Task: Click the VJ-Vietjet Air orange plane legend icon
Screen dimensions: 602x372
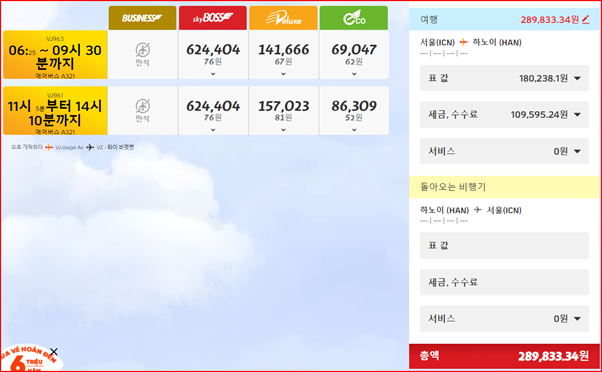Action: click(49, 147)
